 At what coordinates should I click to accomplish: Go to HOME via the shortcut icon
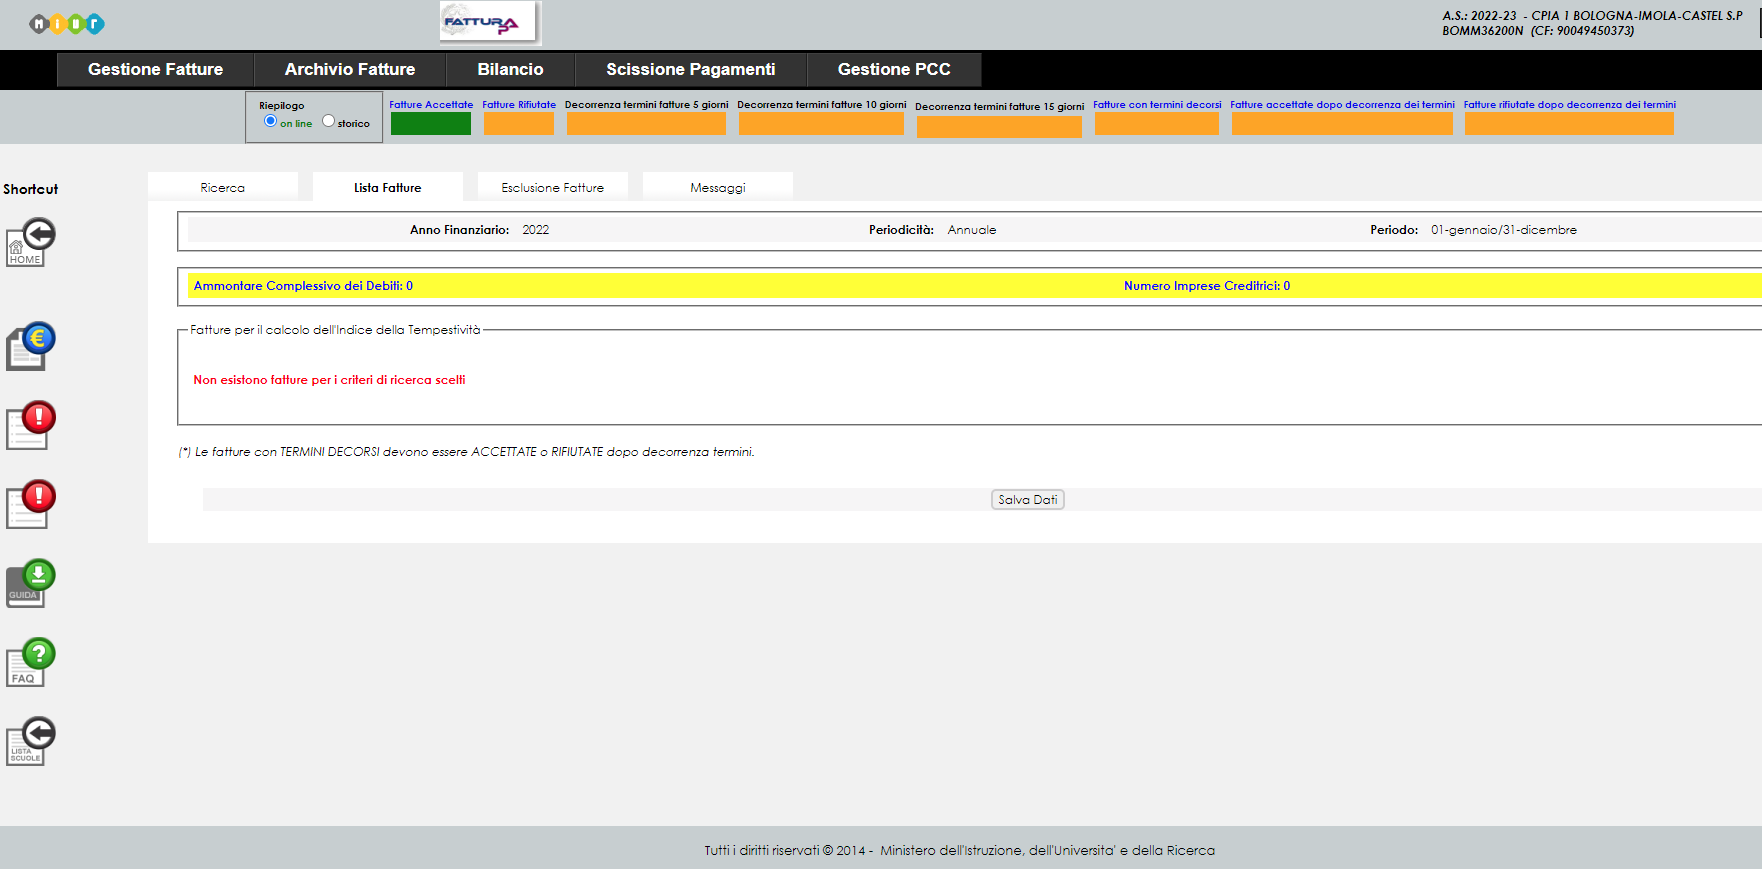tap(31, 243)
